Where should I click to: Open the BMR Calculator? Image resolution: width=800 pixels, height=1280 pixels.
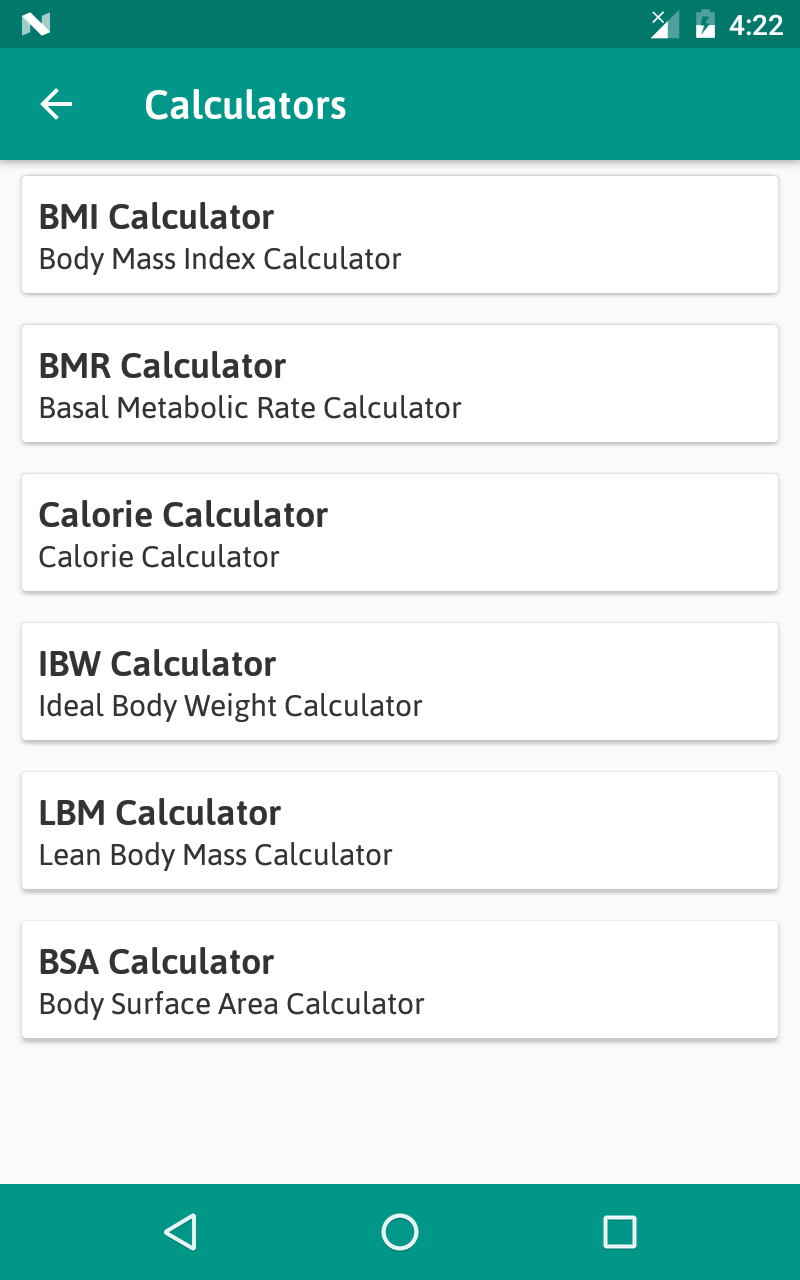point(400,383)
